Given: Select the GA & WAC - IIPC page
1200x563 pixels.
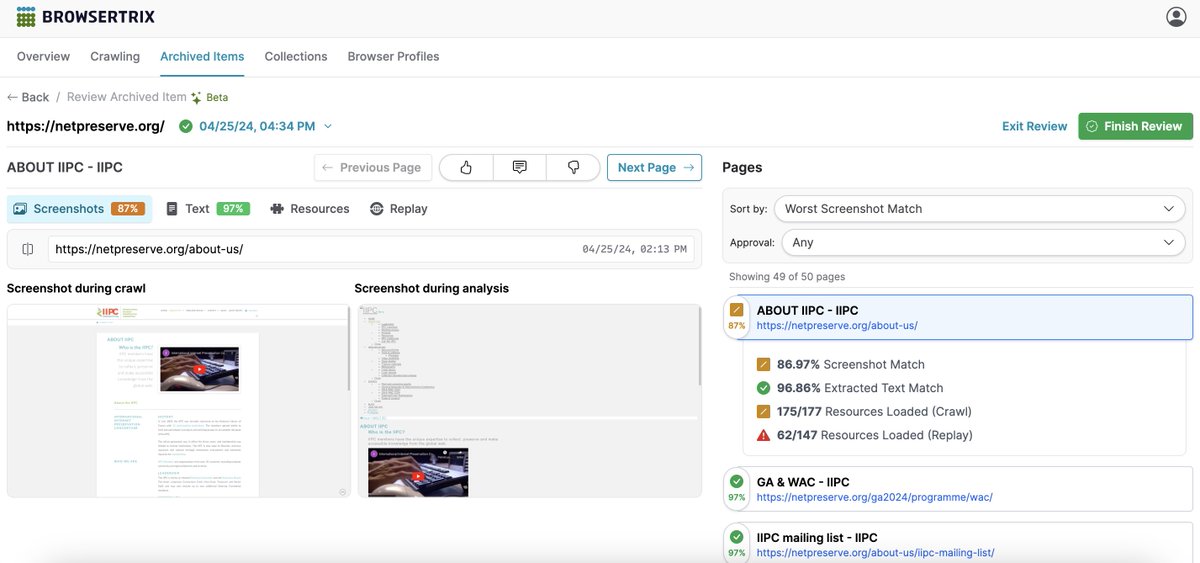Looking at the screenshot, I should pos(957,489).
